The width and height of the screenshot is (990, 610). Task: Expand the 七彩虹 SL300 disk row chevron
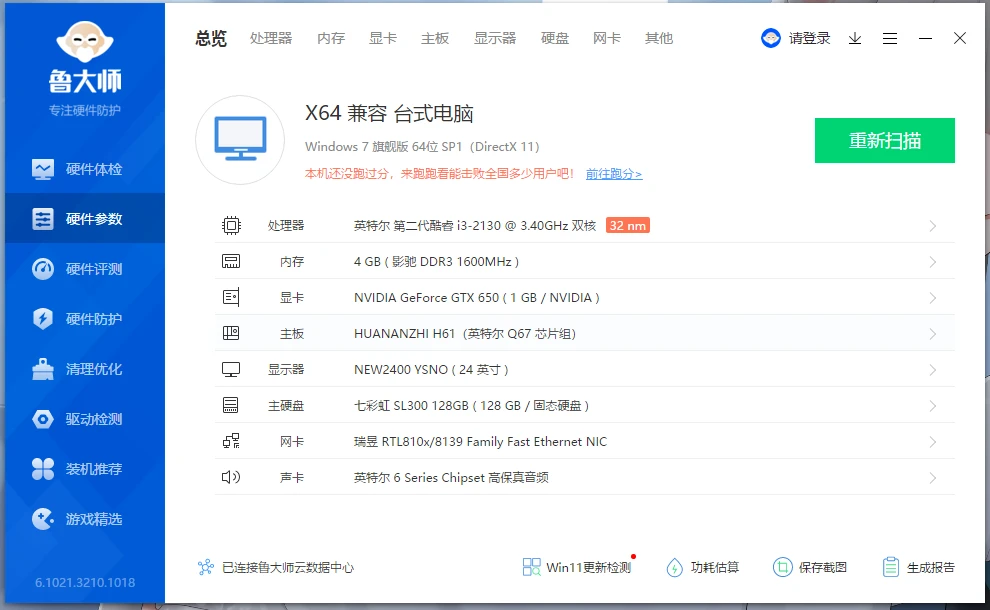coord(933,406)
